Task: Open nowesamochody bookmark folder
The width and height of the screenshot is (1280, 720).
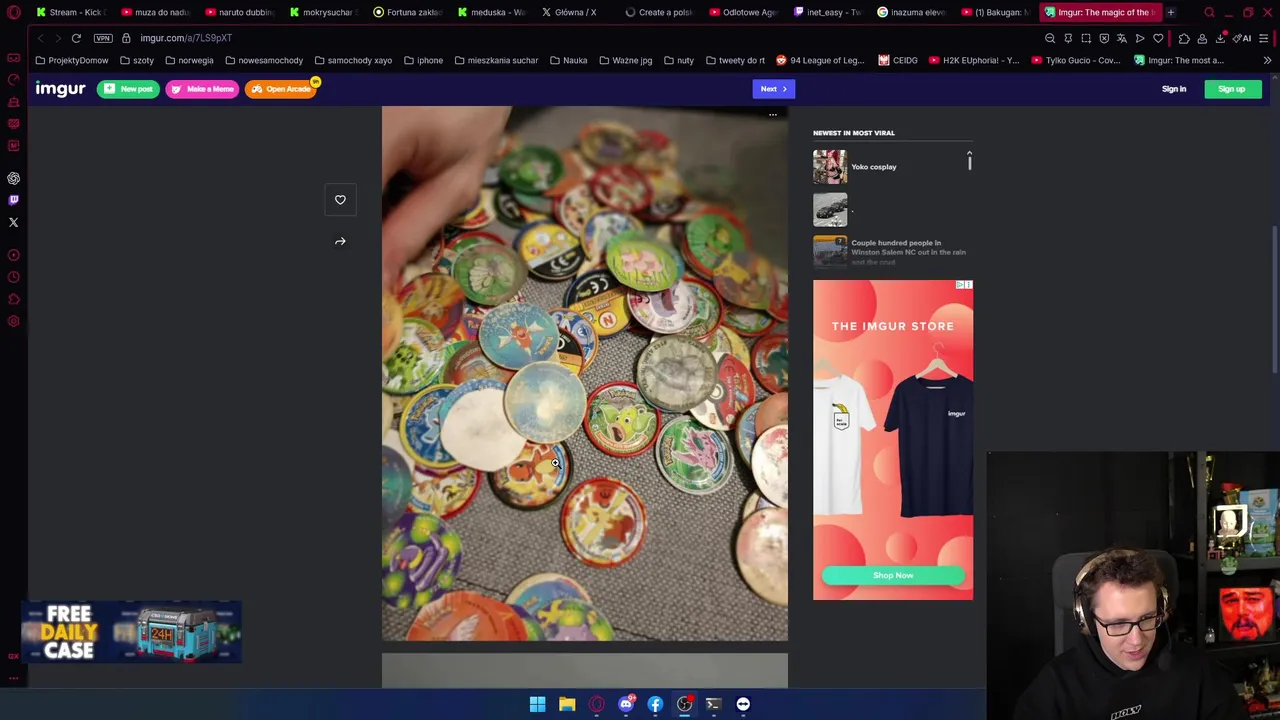Action: click(x=264, y=60)
